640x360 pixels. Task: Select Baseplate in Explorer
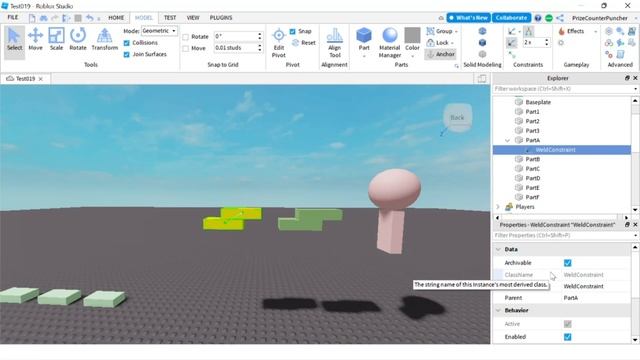click(538, 102)
